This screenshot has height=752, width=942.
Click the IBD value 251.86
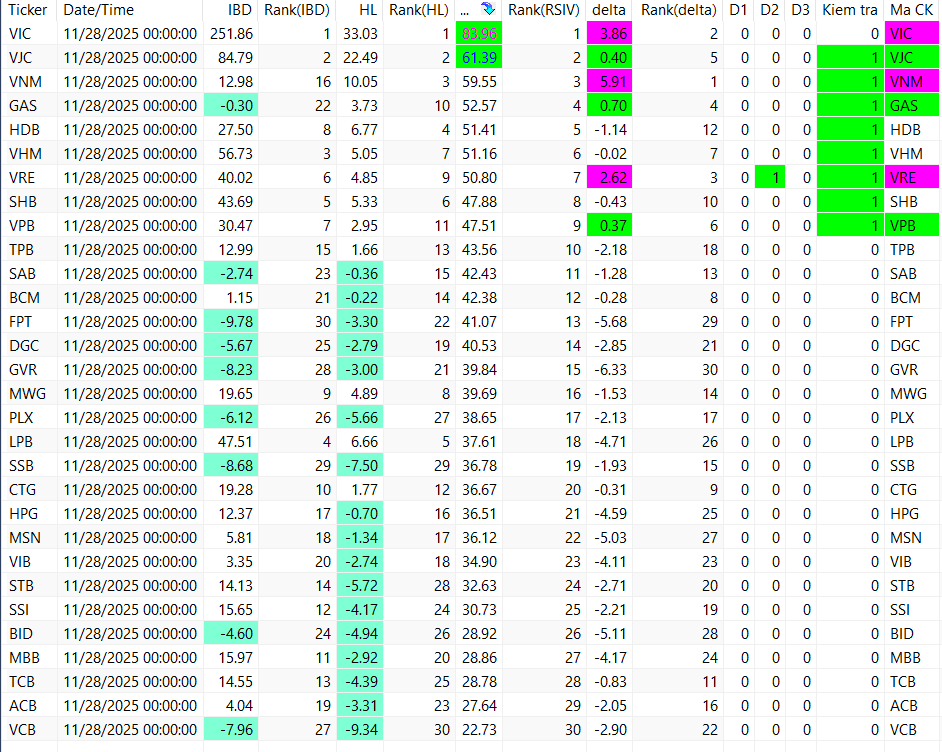(231, 34)
